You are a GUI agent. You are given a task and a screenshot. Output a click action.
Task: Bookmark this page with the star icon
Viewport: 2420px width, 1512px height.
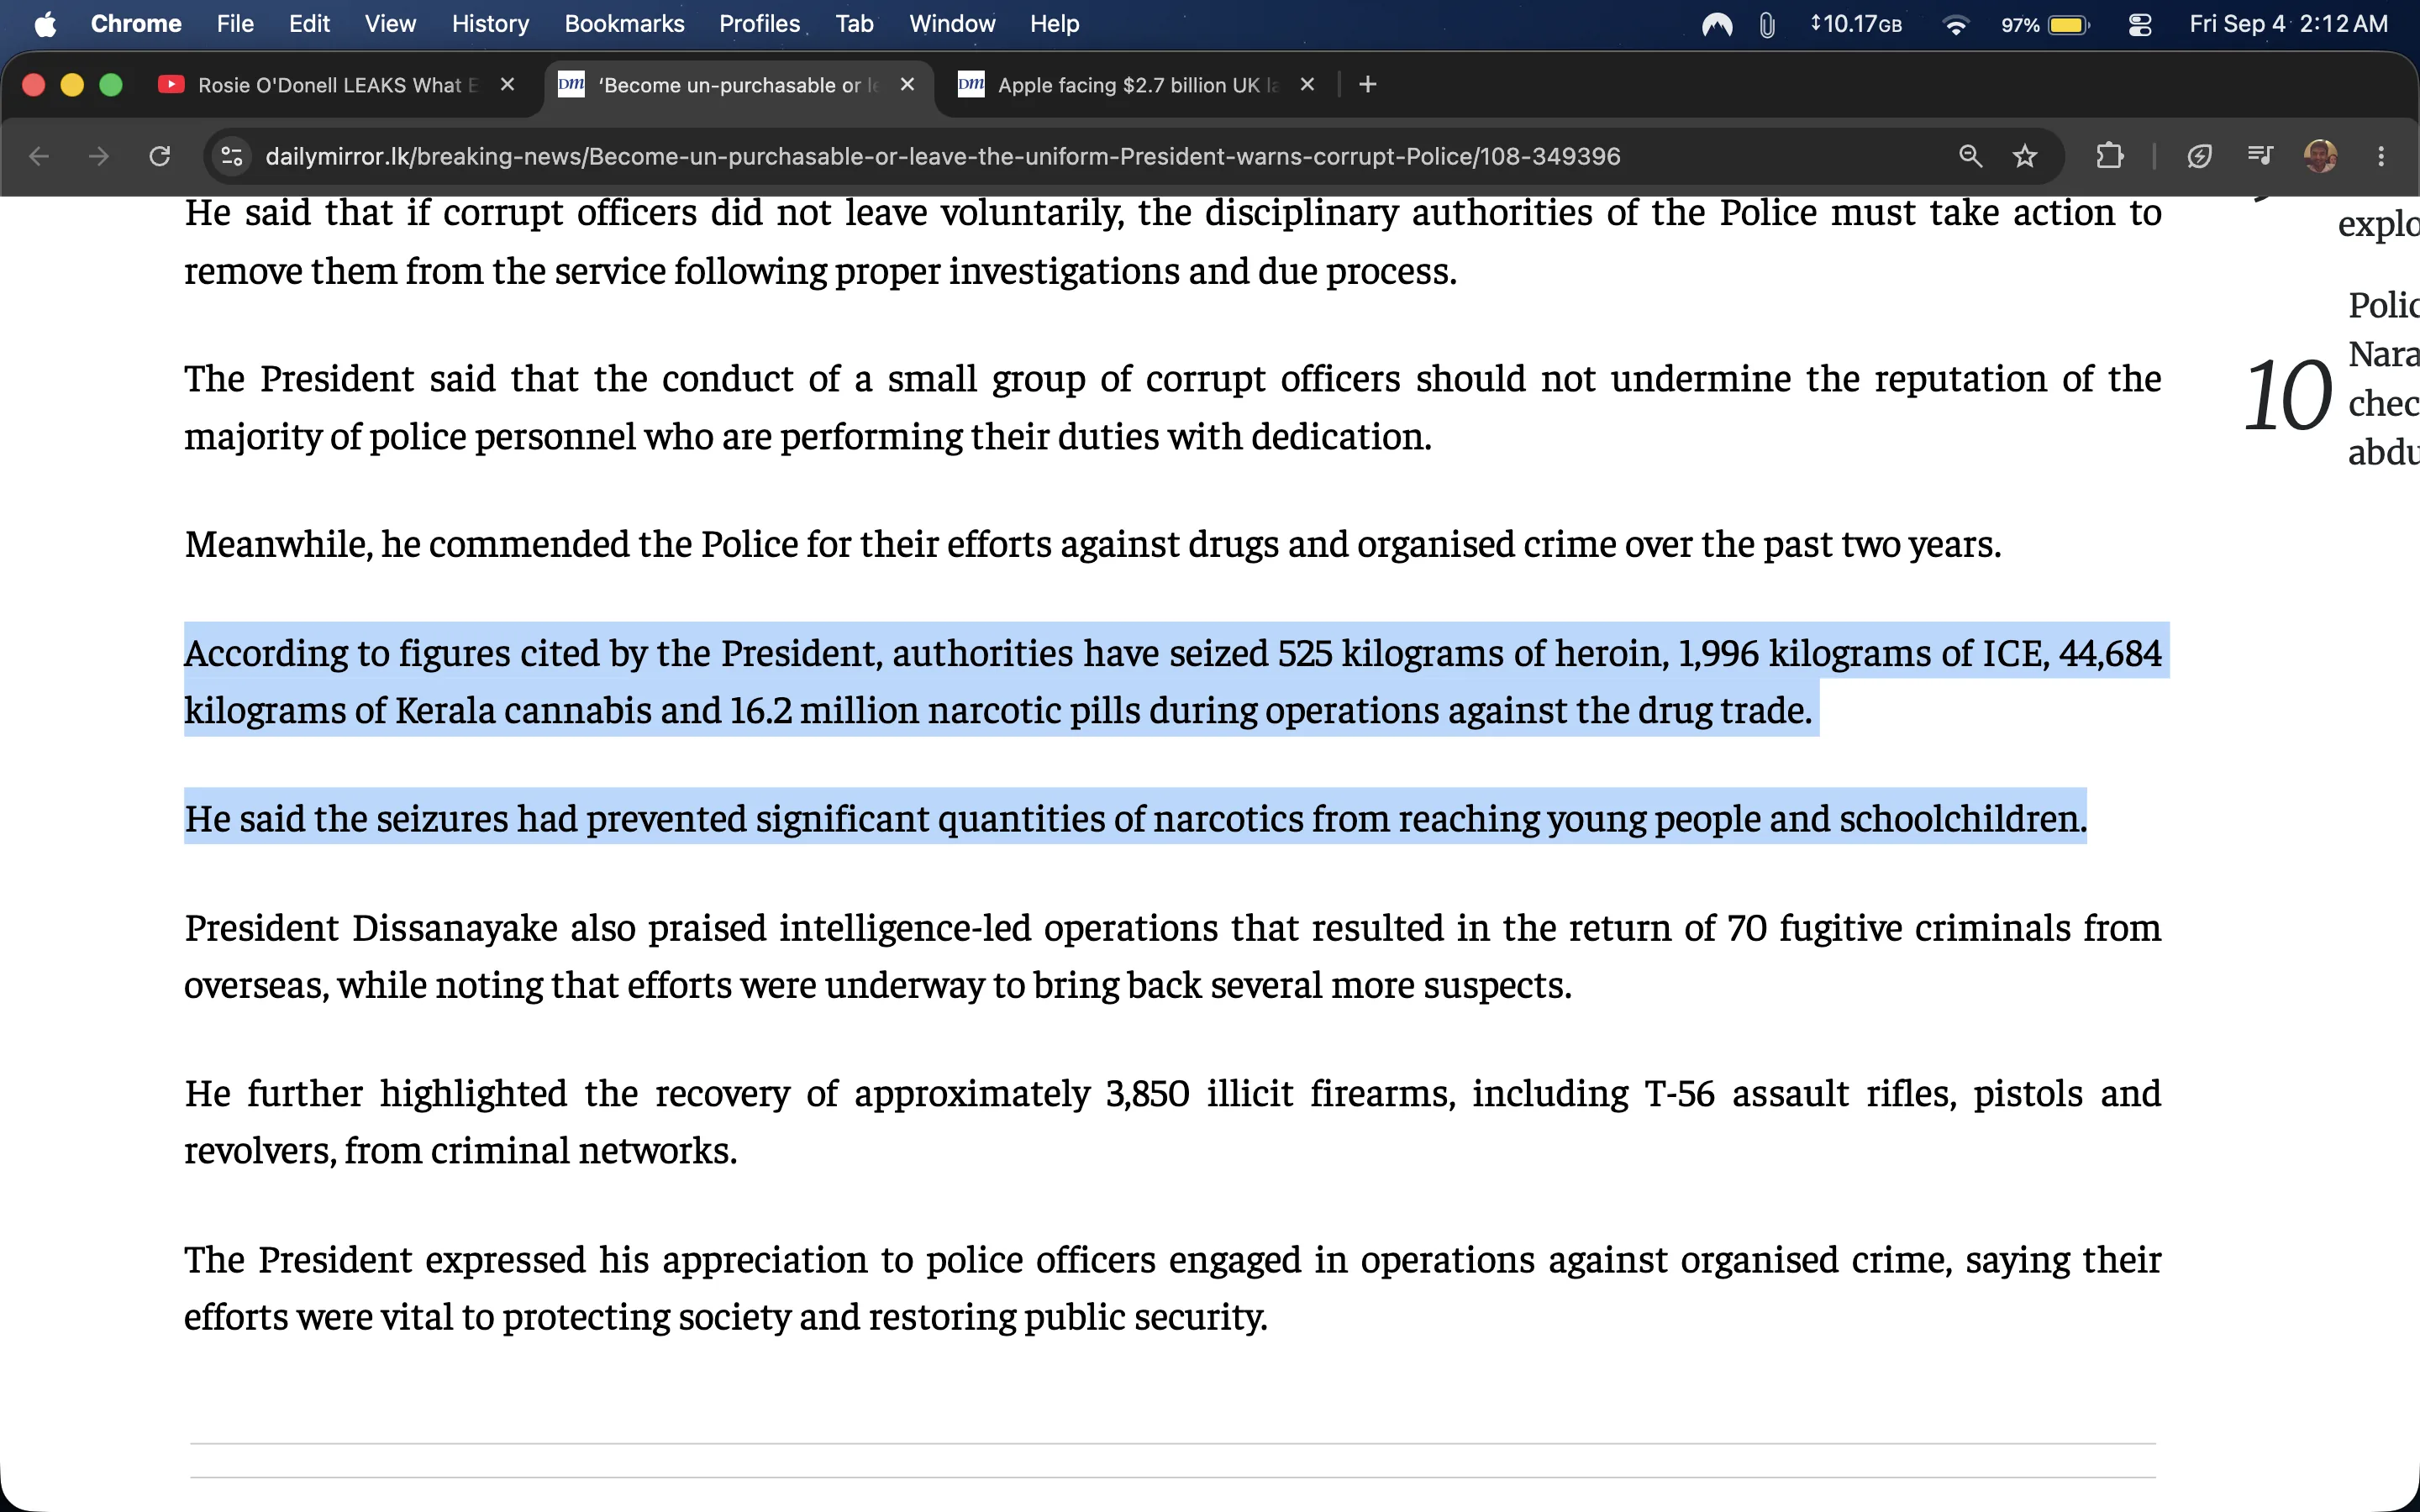[2025, 156]
